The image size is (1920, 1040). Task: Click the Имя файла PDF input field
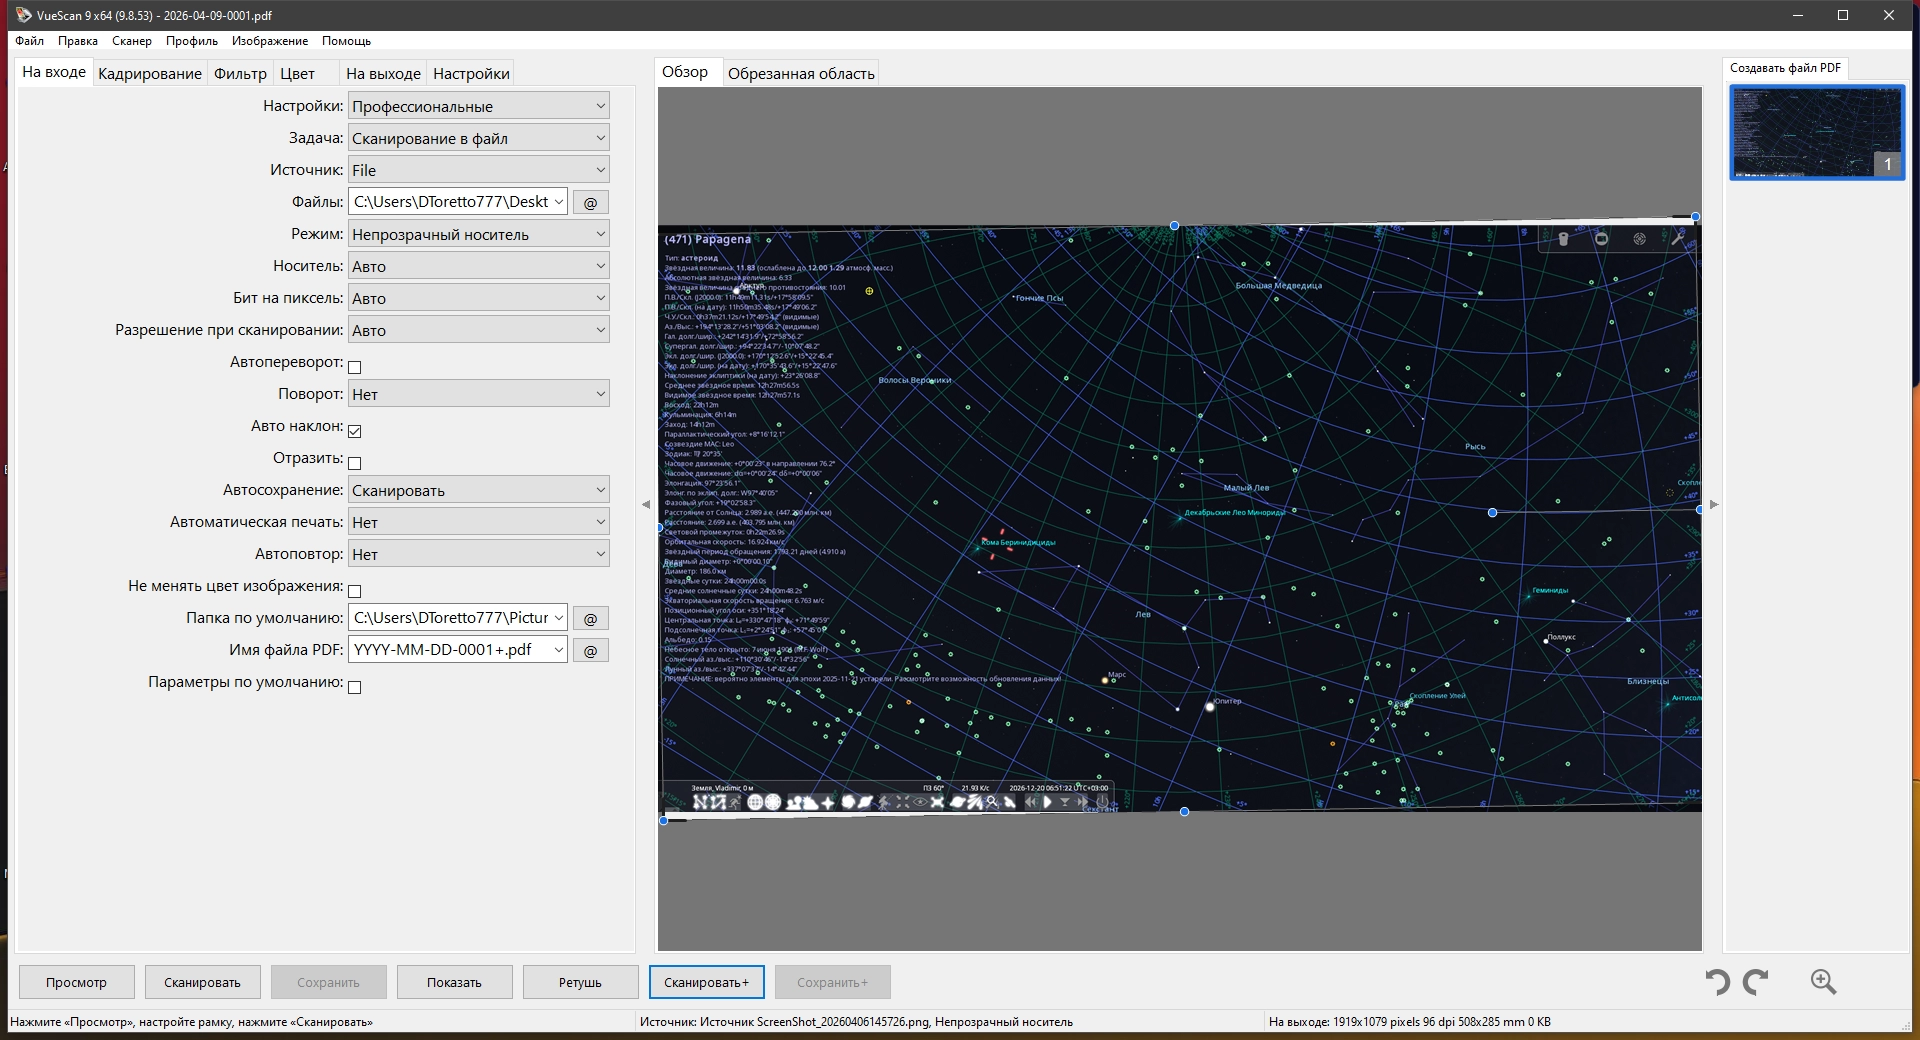450,650
